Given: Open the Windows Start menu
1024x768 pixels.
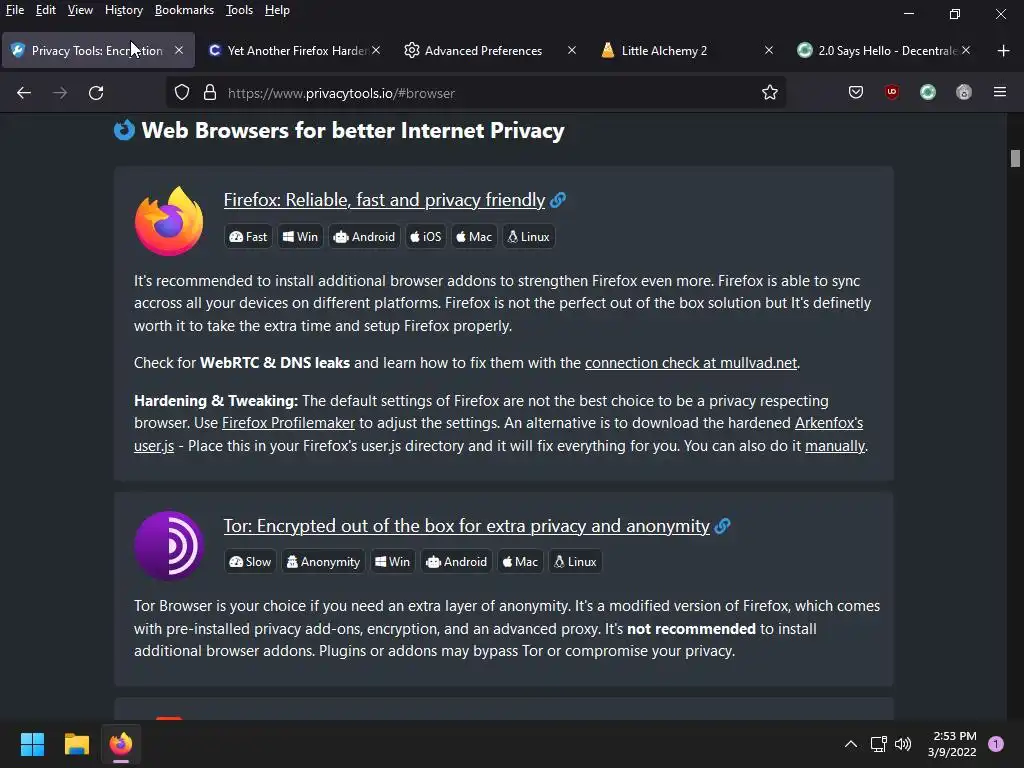Looking at the screenshot, I should (32, 744).
